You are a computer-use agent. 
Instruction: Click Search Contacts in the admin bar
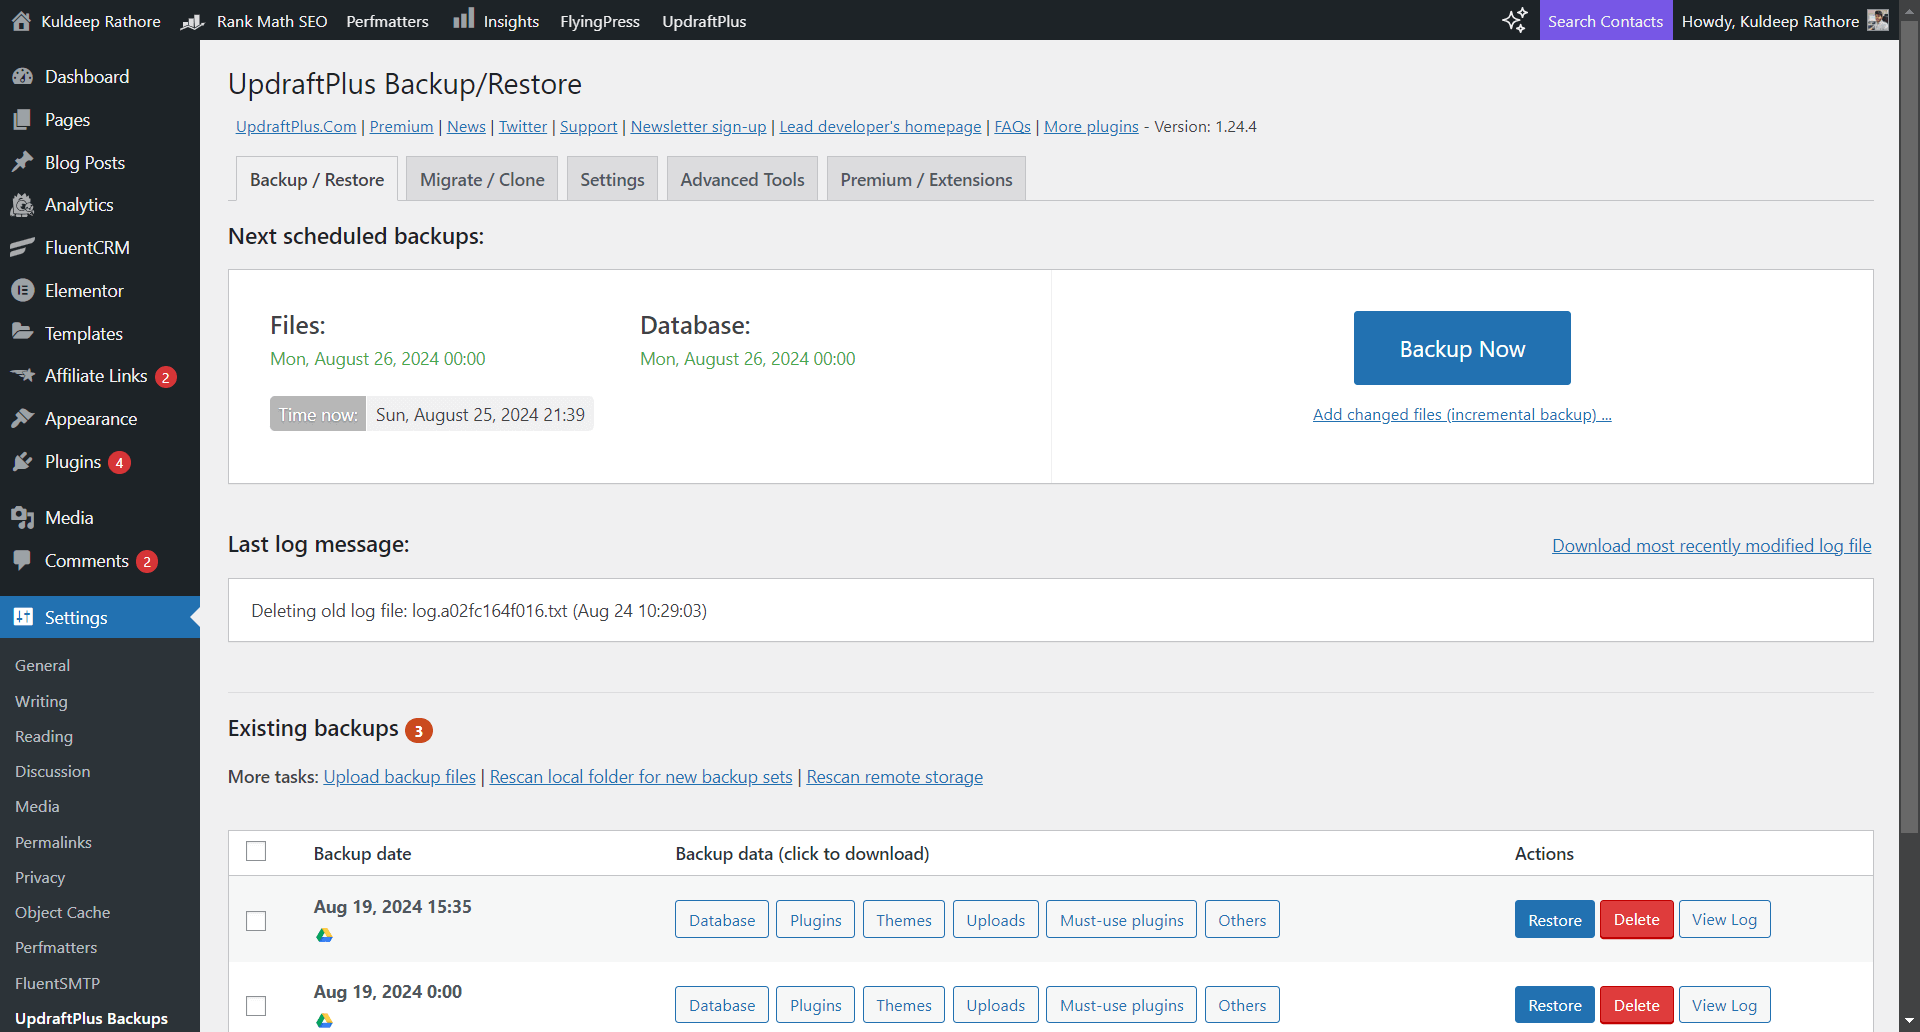[1605, 21]
